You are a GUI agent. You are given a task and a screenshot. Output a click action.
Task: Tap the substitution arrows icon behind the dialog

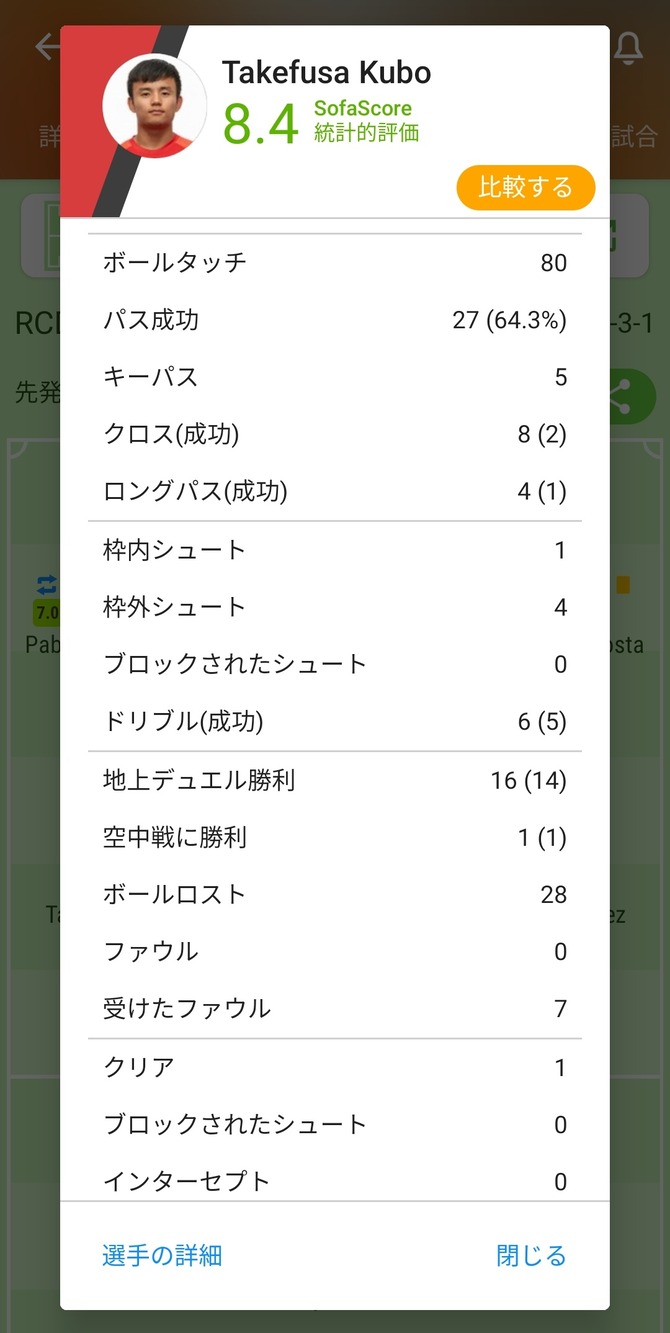(47, 585)
